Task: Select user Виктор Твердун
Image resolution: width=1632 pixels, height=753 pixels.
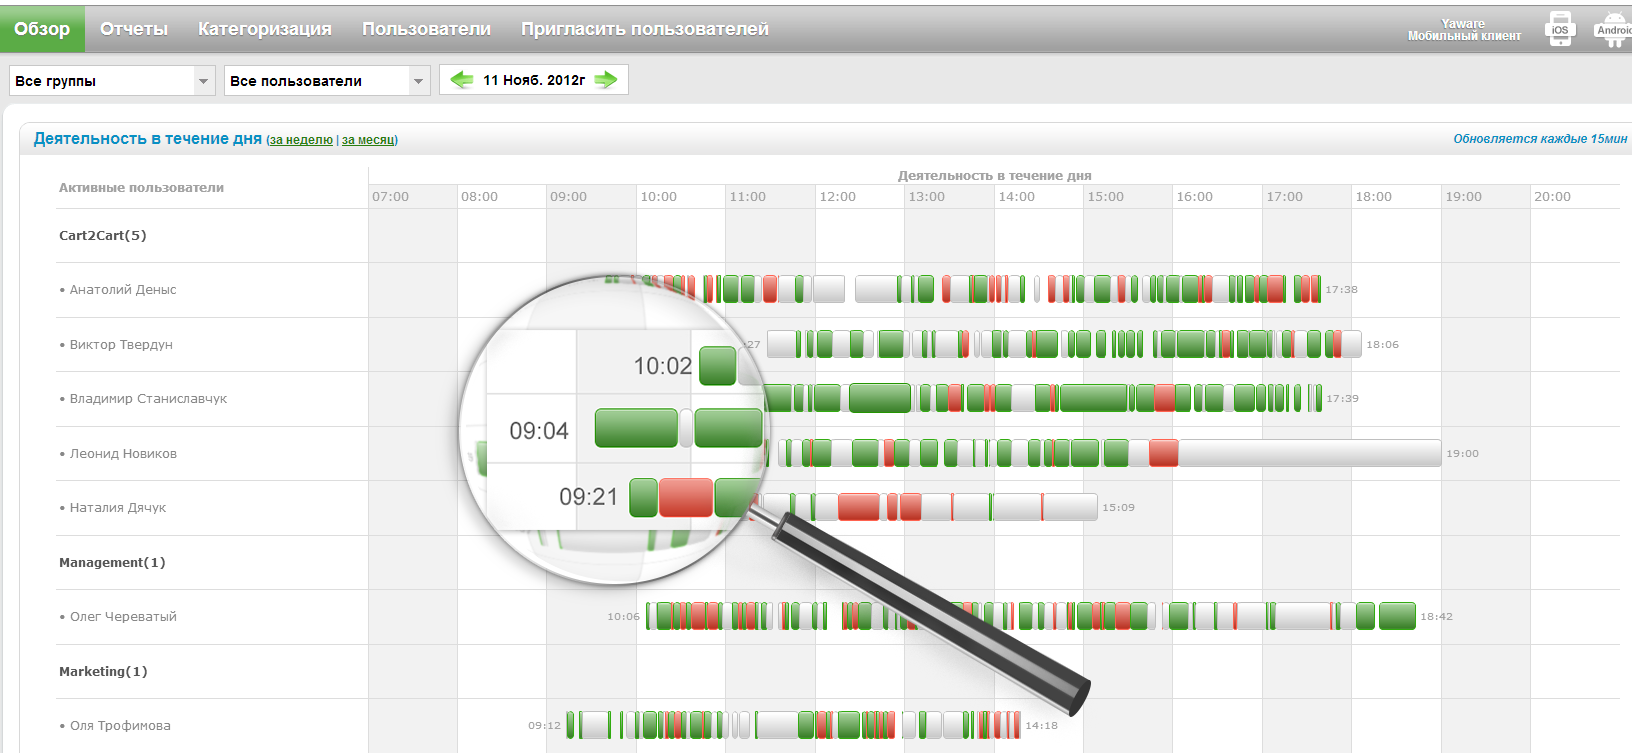Action: 121,345
